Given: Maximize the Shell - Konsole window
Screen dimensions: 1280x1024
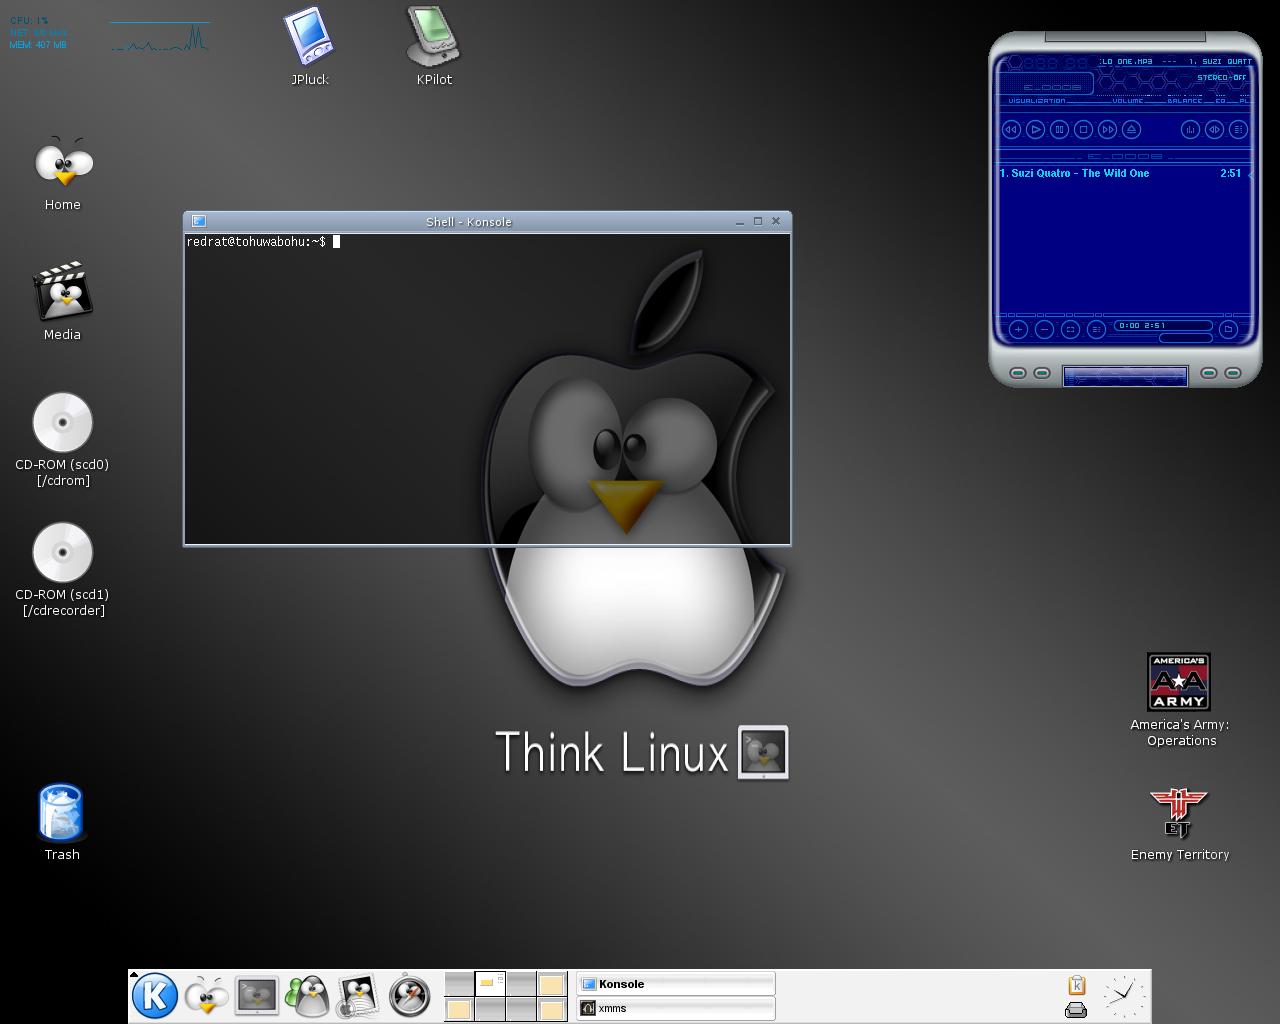Looking at the screenshot, I should click(x=758, y=221).
